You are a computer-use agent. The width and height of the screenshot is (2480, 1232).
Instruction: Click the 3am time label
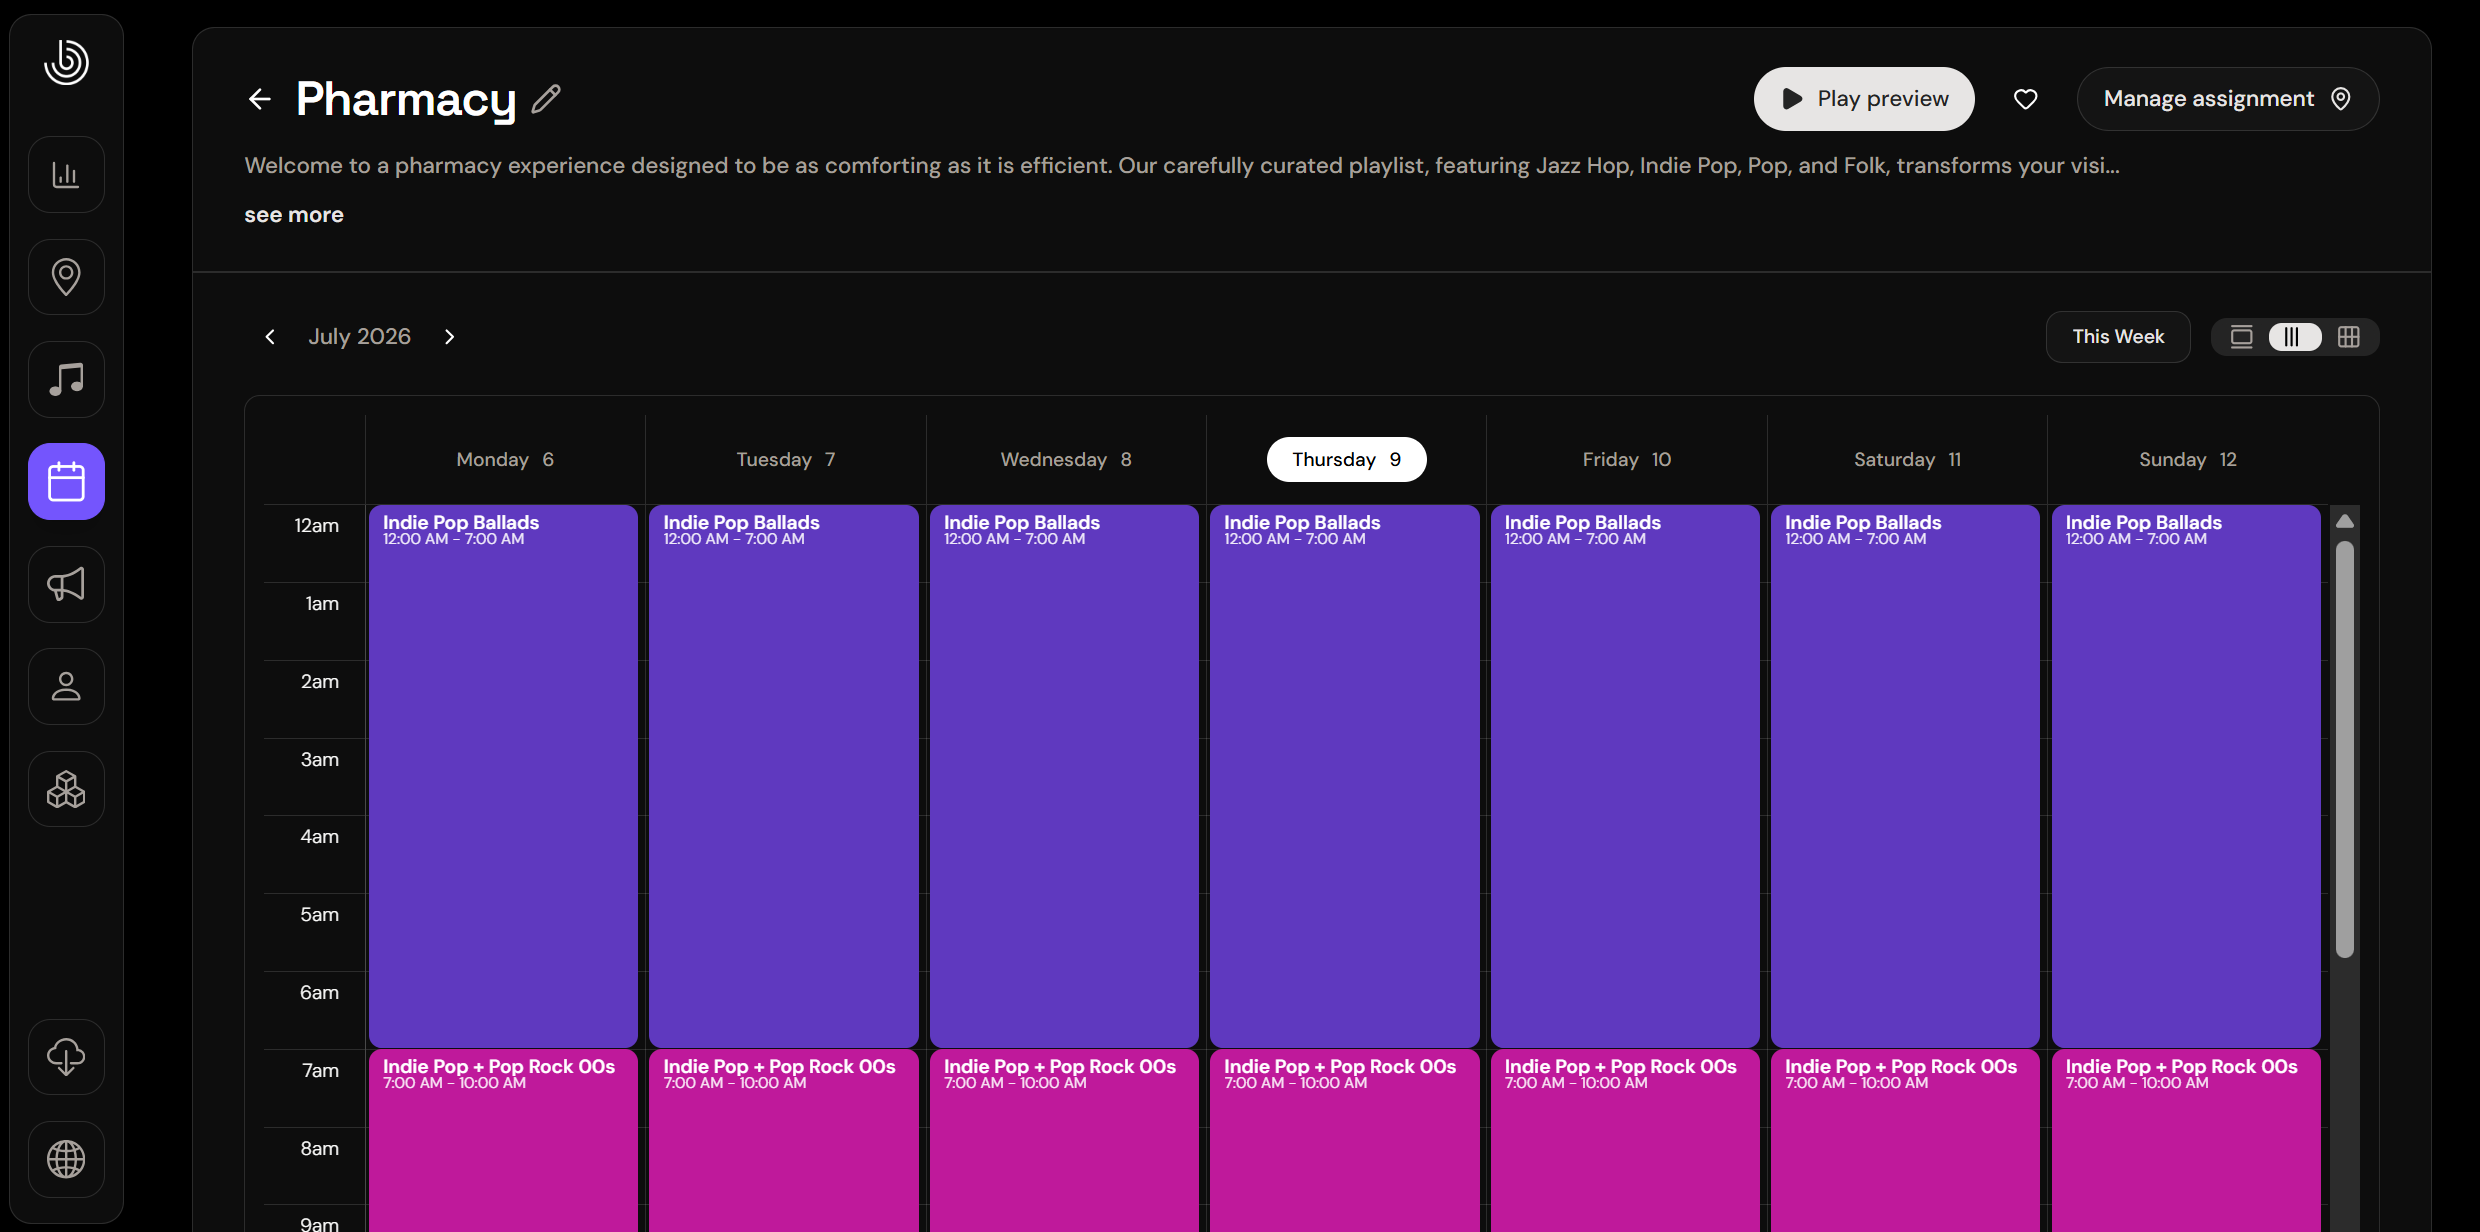pyautogui.click(x=319, y=760)
